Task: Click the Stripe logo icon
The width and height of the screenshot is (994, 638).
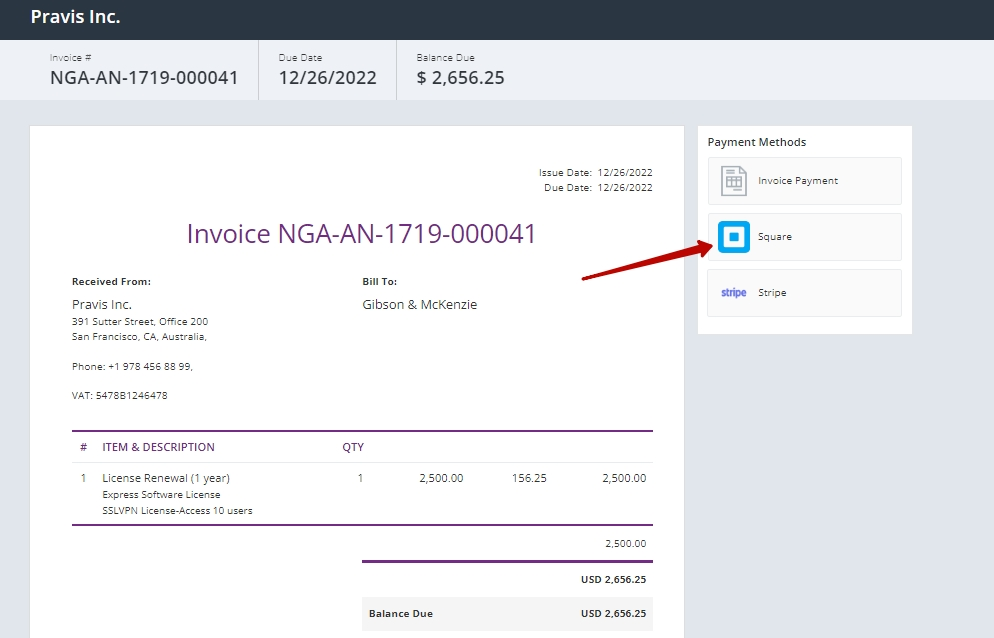Action: [734, 293]
